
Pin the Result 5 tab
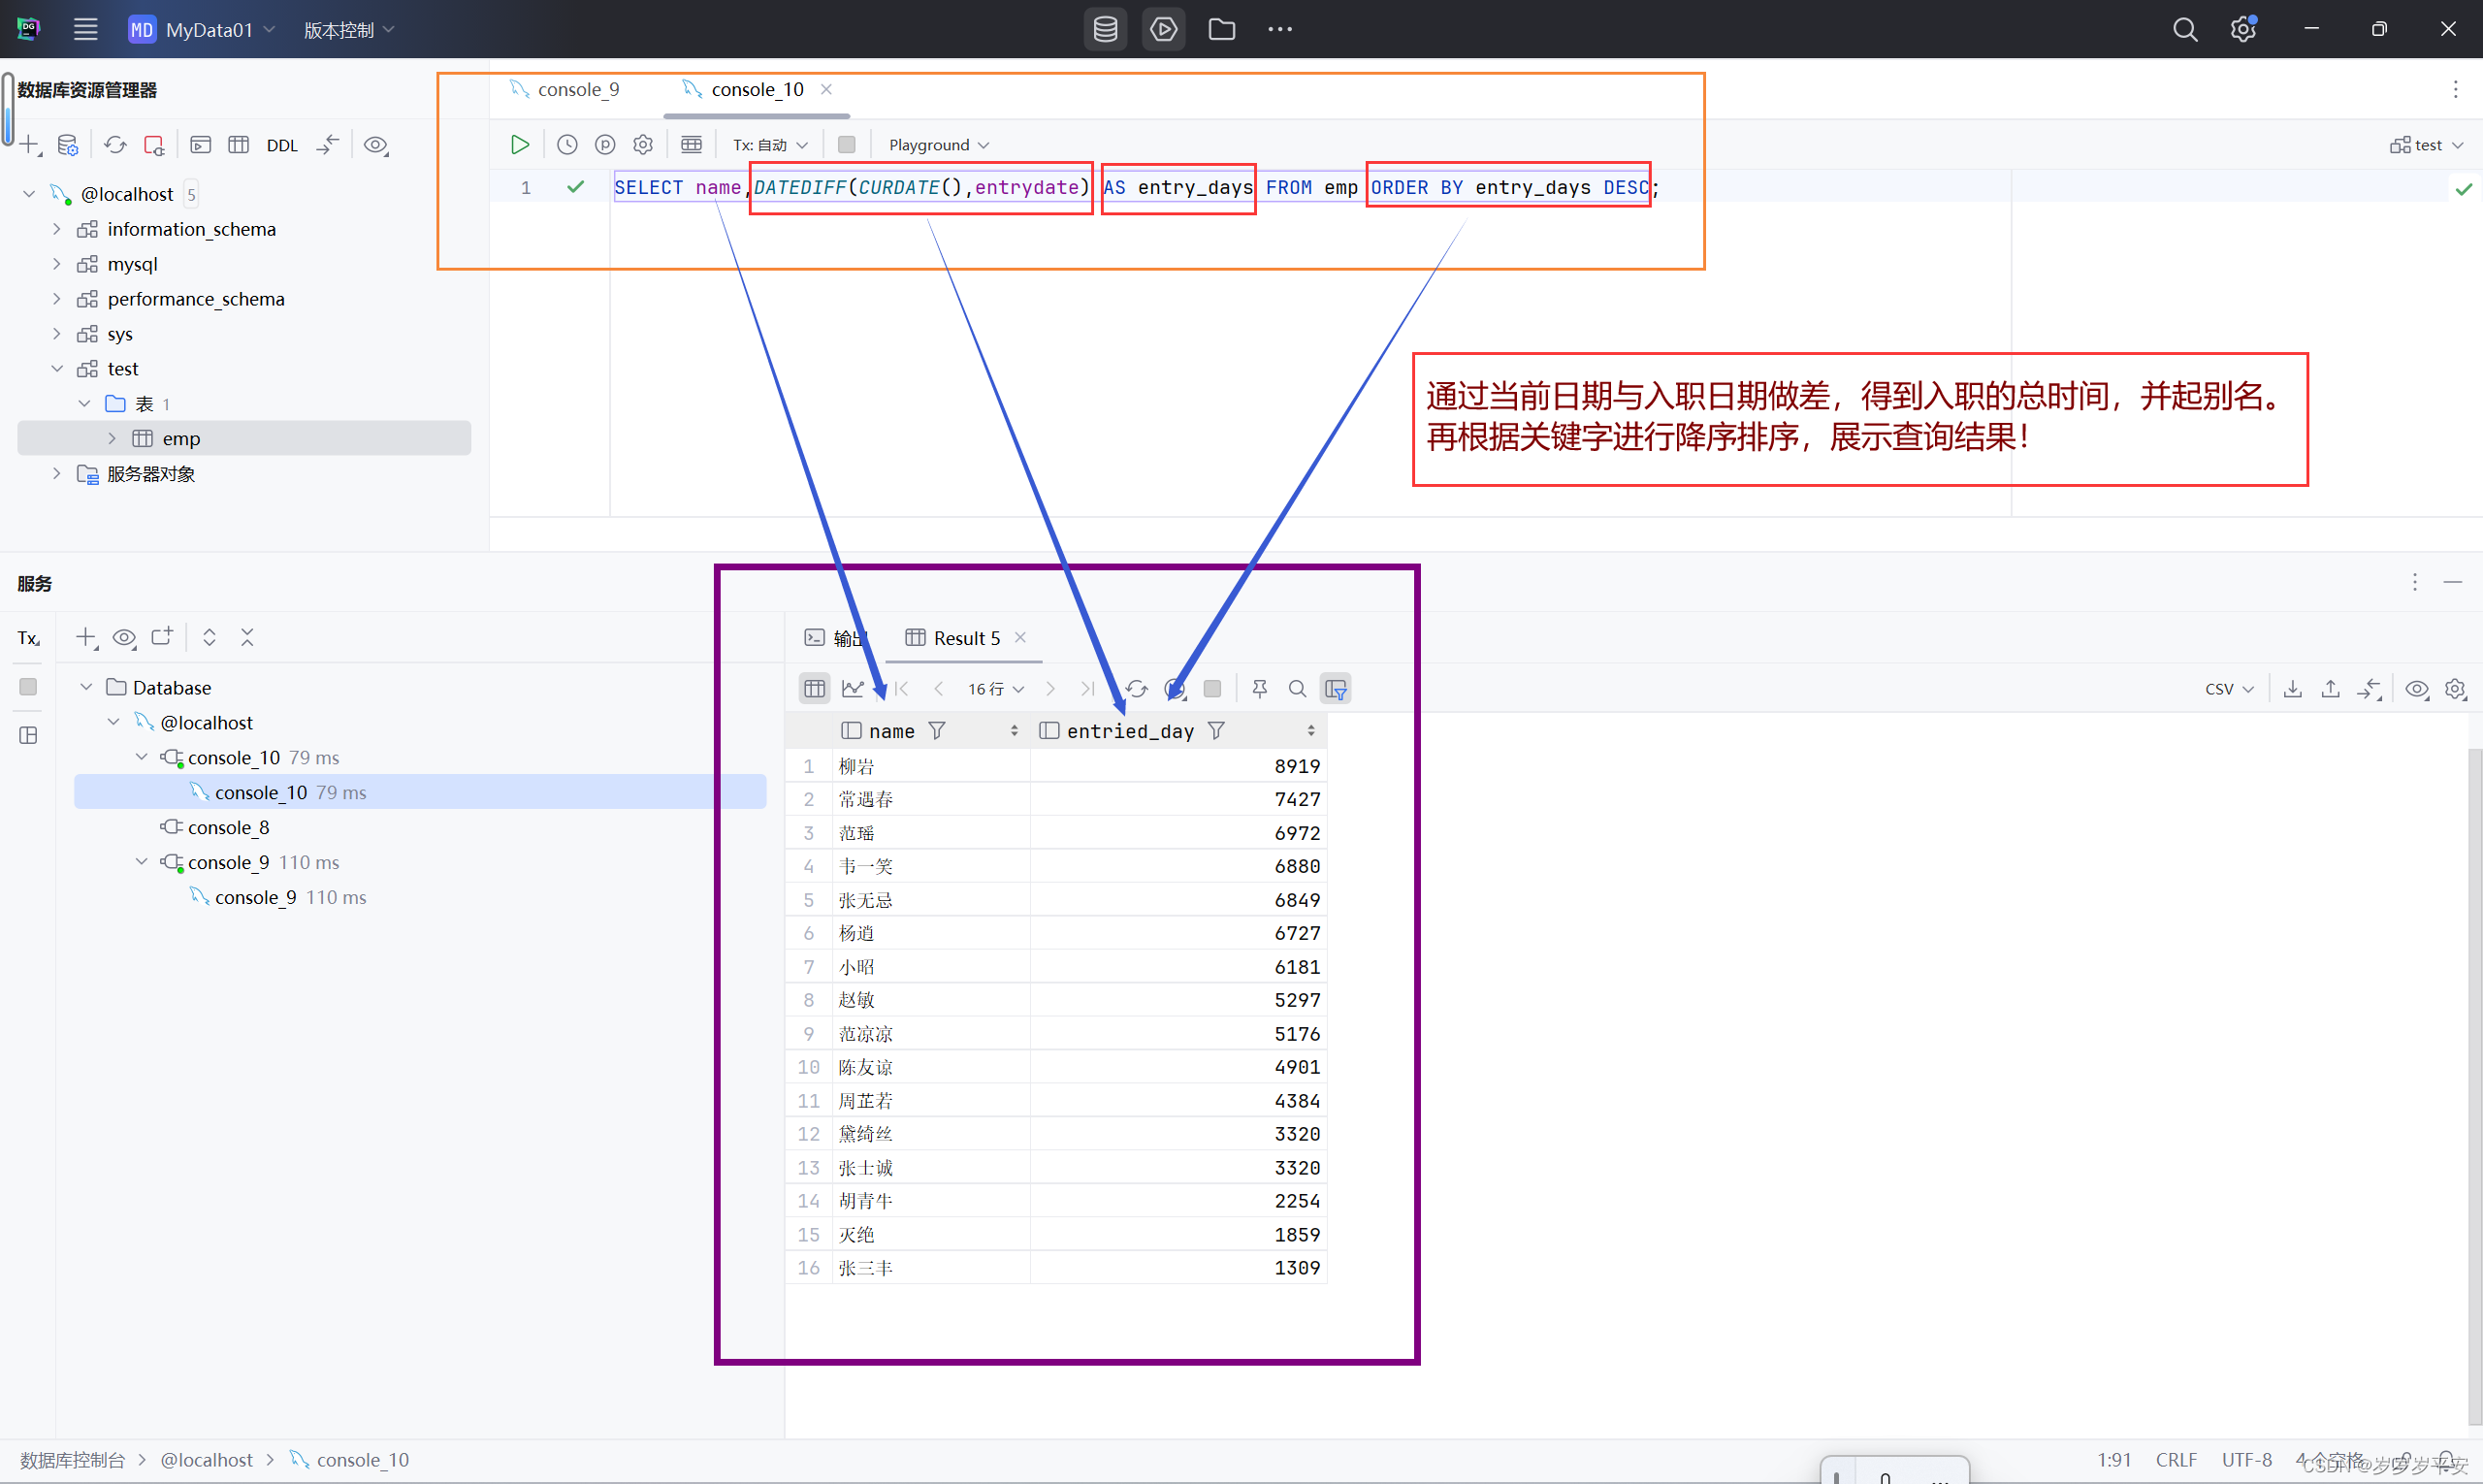point(1259,689)
